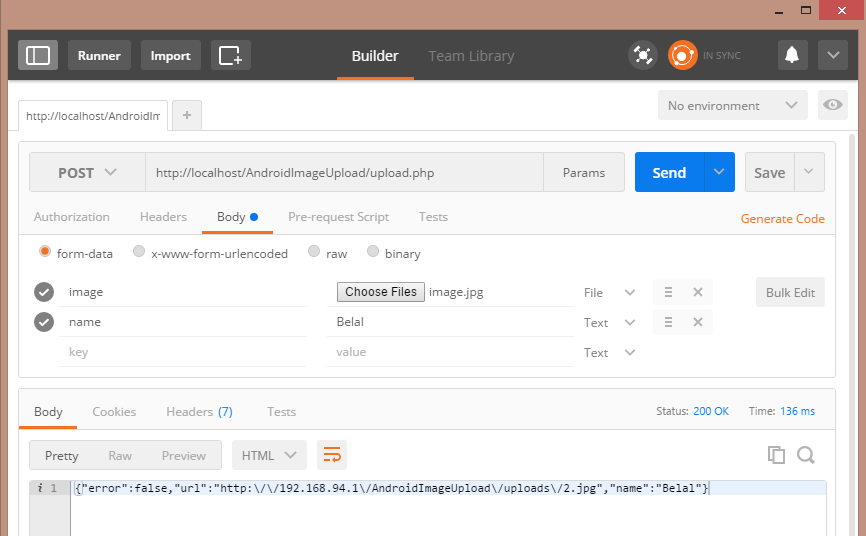Click the Generate Code link
Viewport: 866px width, 536px height.
tap(783, 219)
